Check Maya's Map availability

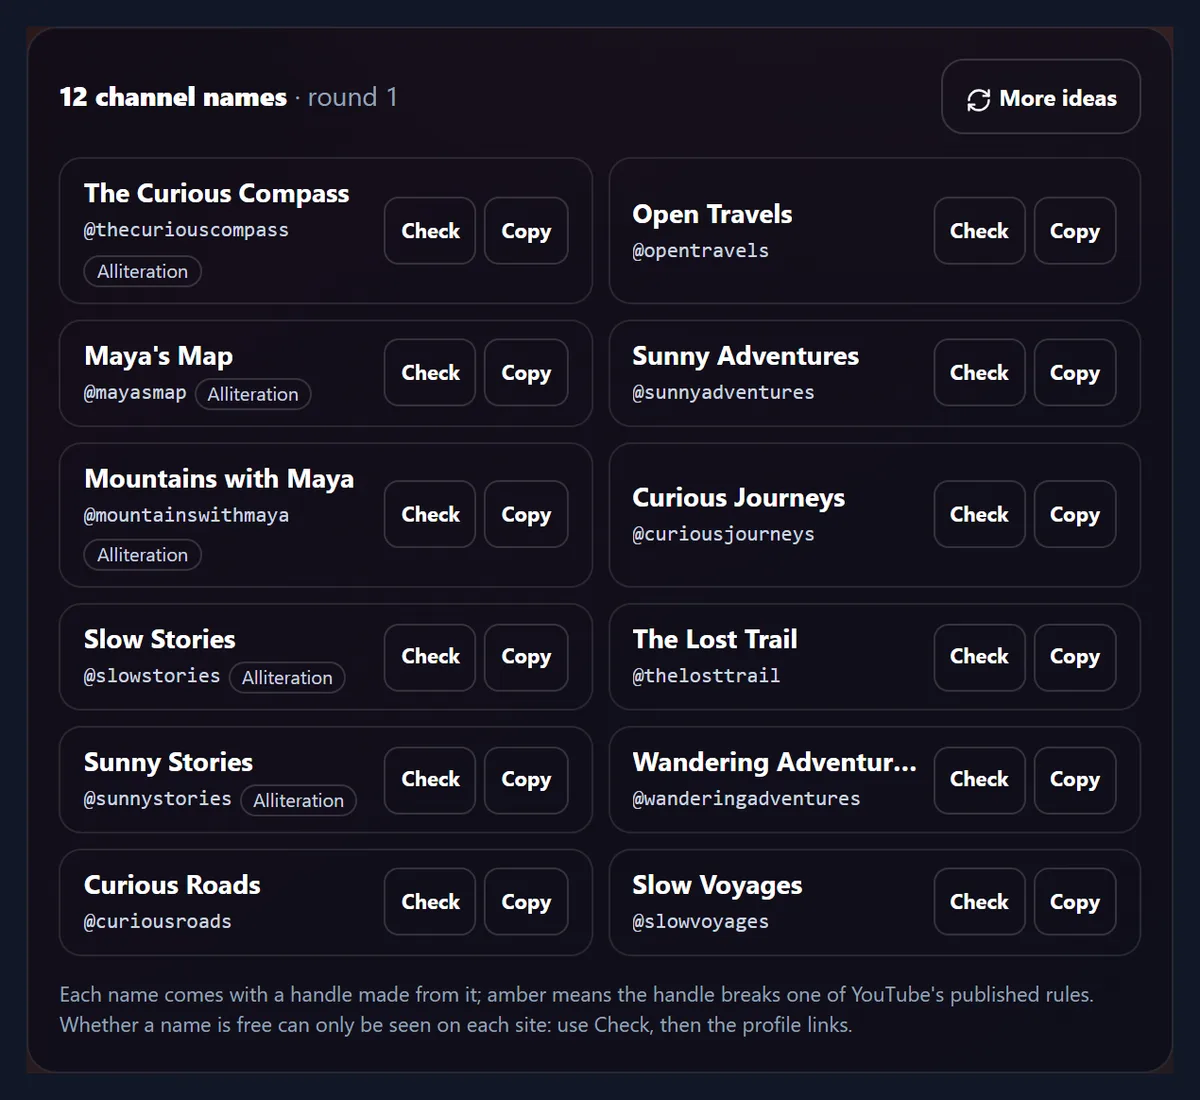(430, 373)
